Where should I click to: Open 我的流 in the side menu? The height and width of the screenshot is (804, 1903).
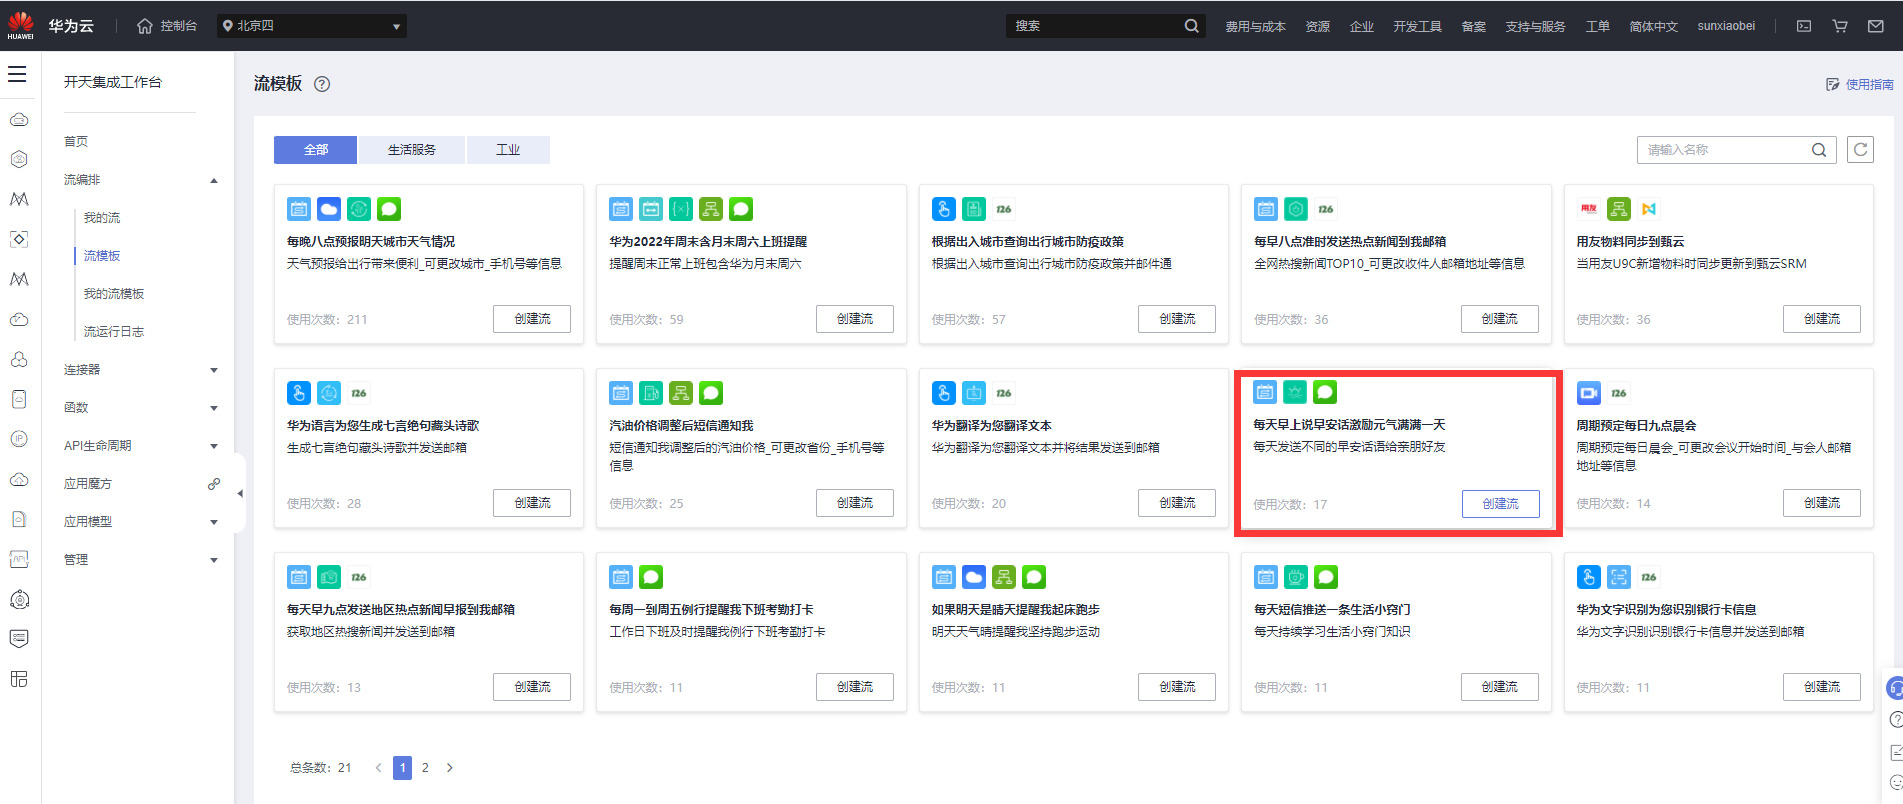click(x=102, y=218)
